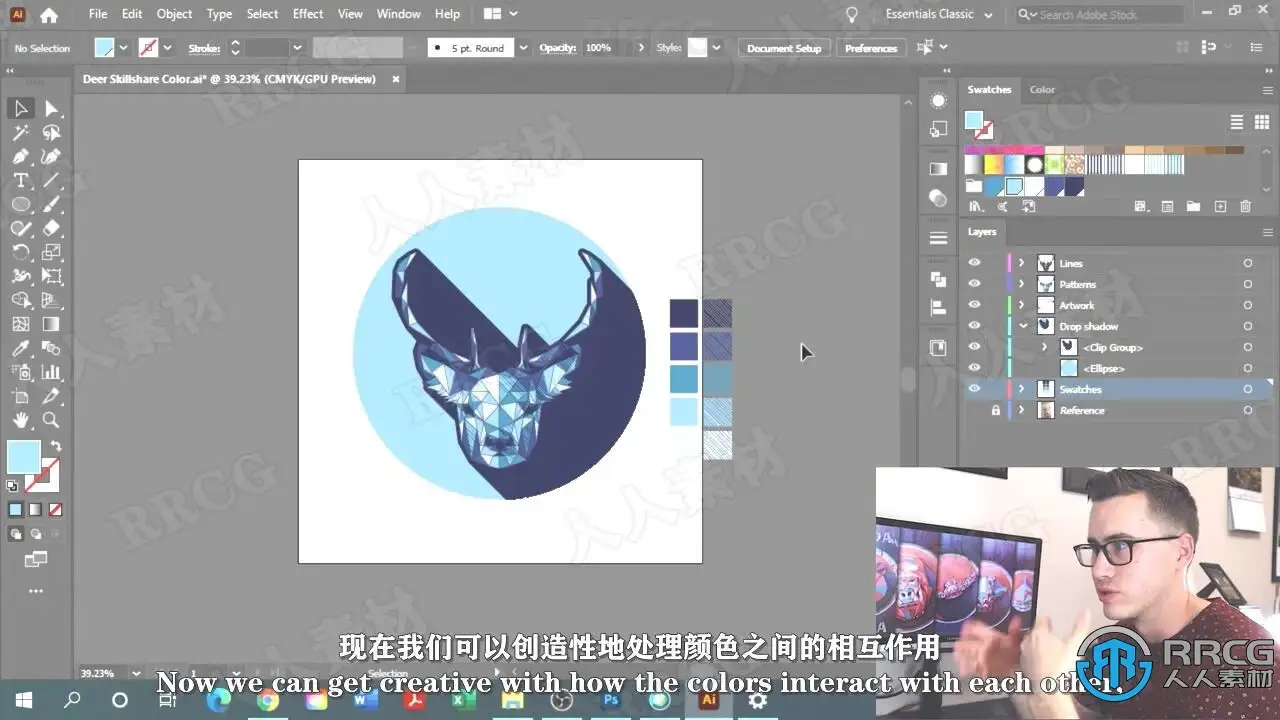This screenshot has width=1280, height=720.
Task: Select the Lasso tool
Action: click(51, 133)
